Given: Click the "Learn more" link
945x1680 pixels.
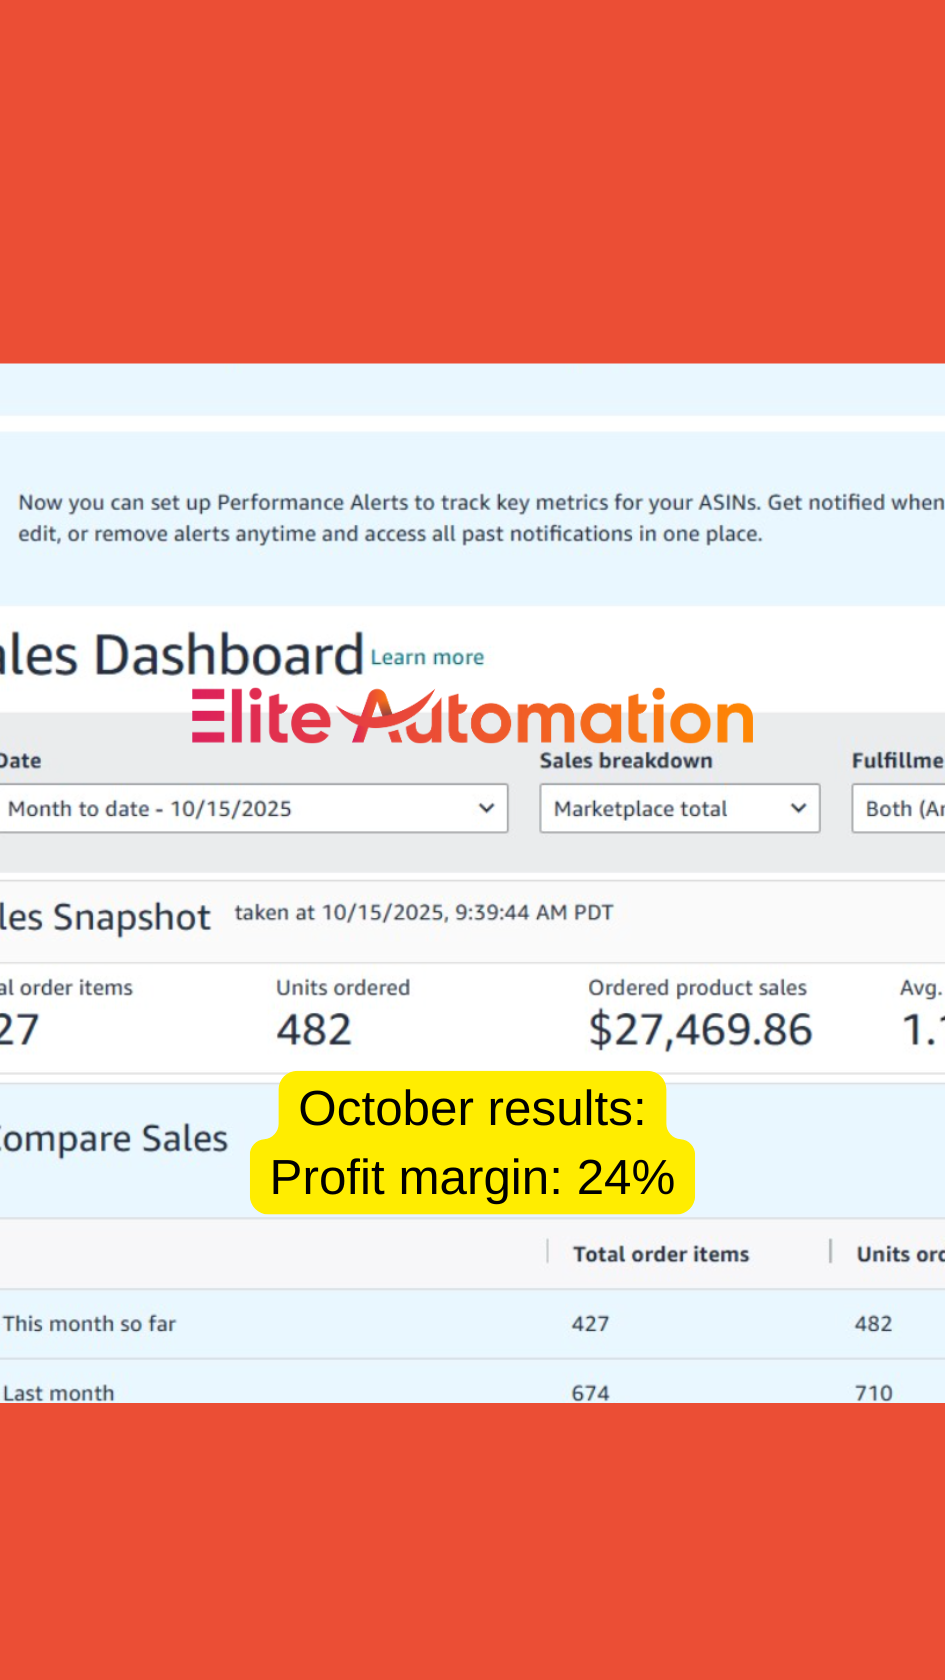Looking at the screenshot, I should [x=427, y=657].
